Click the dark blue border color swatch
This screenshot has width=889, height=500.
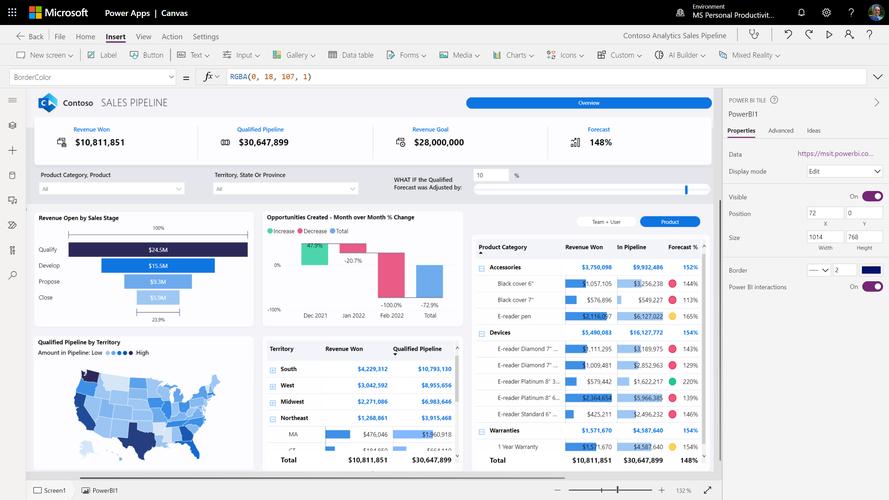[x=871, y=270]
